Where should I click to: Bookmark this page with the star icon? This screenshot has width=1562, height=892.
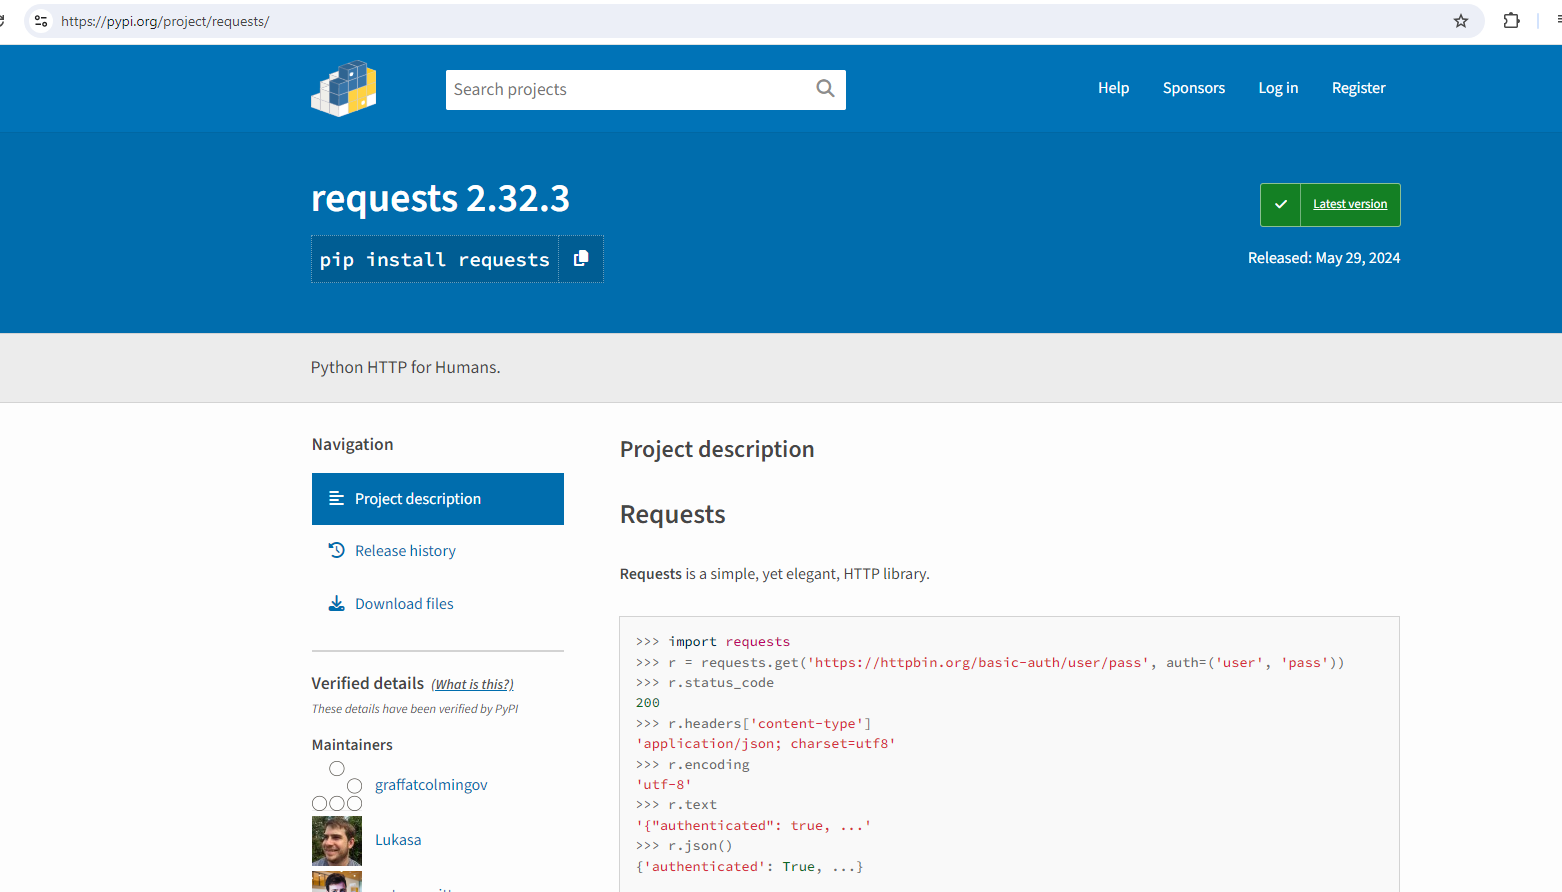coord(1461,21)
